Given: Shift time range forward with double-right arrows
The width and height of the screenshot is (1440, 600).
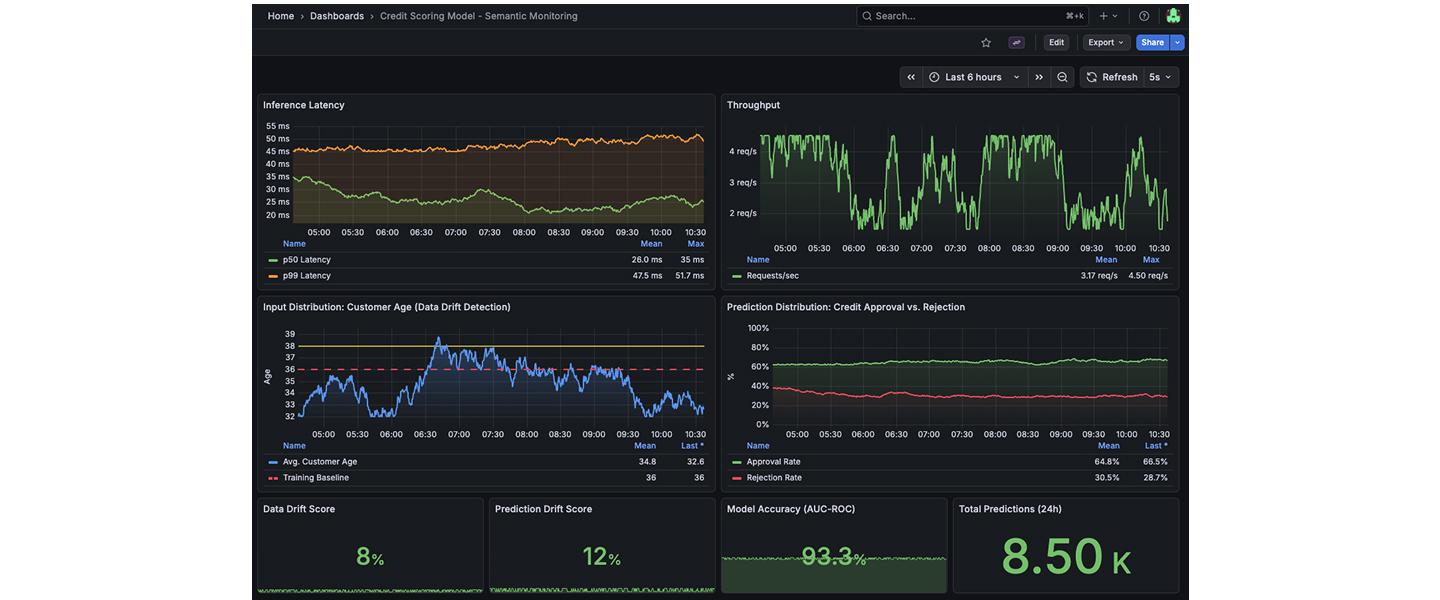Looking at the screenshot, I should pyautogui.click(x=1039, y=77).
